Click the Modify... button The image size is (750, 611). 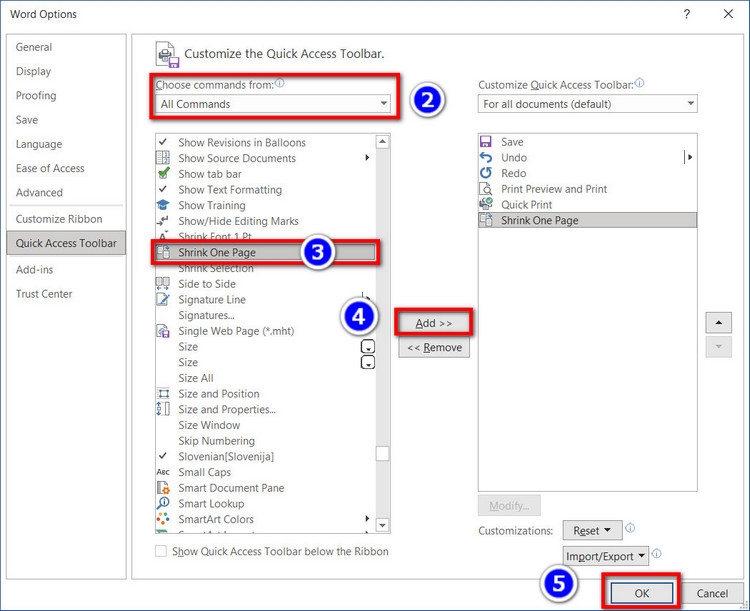pyautogui.click(x=509, y=506)
